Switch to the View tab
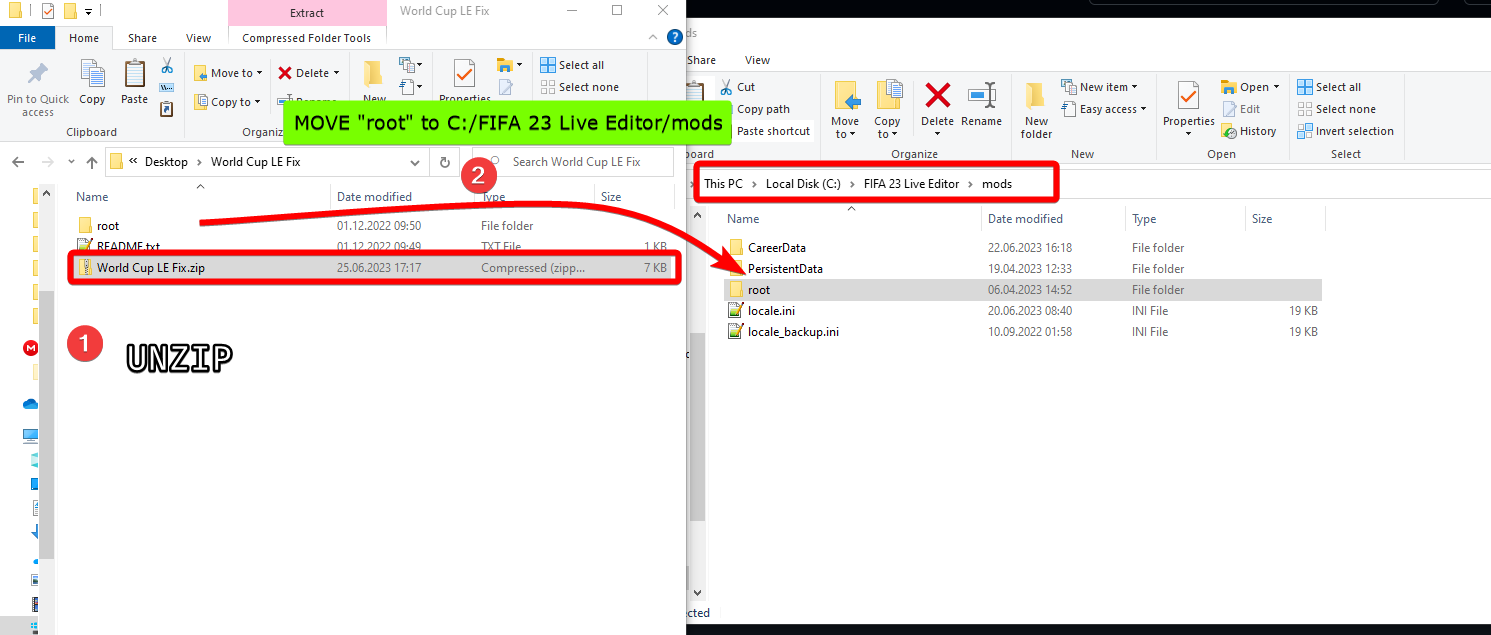This screenshot has width=1491, height=635. coord(198,37)
